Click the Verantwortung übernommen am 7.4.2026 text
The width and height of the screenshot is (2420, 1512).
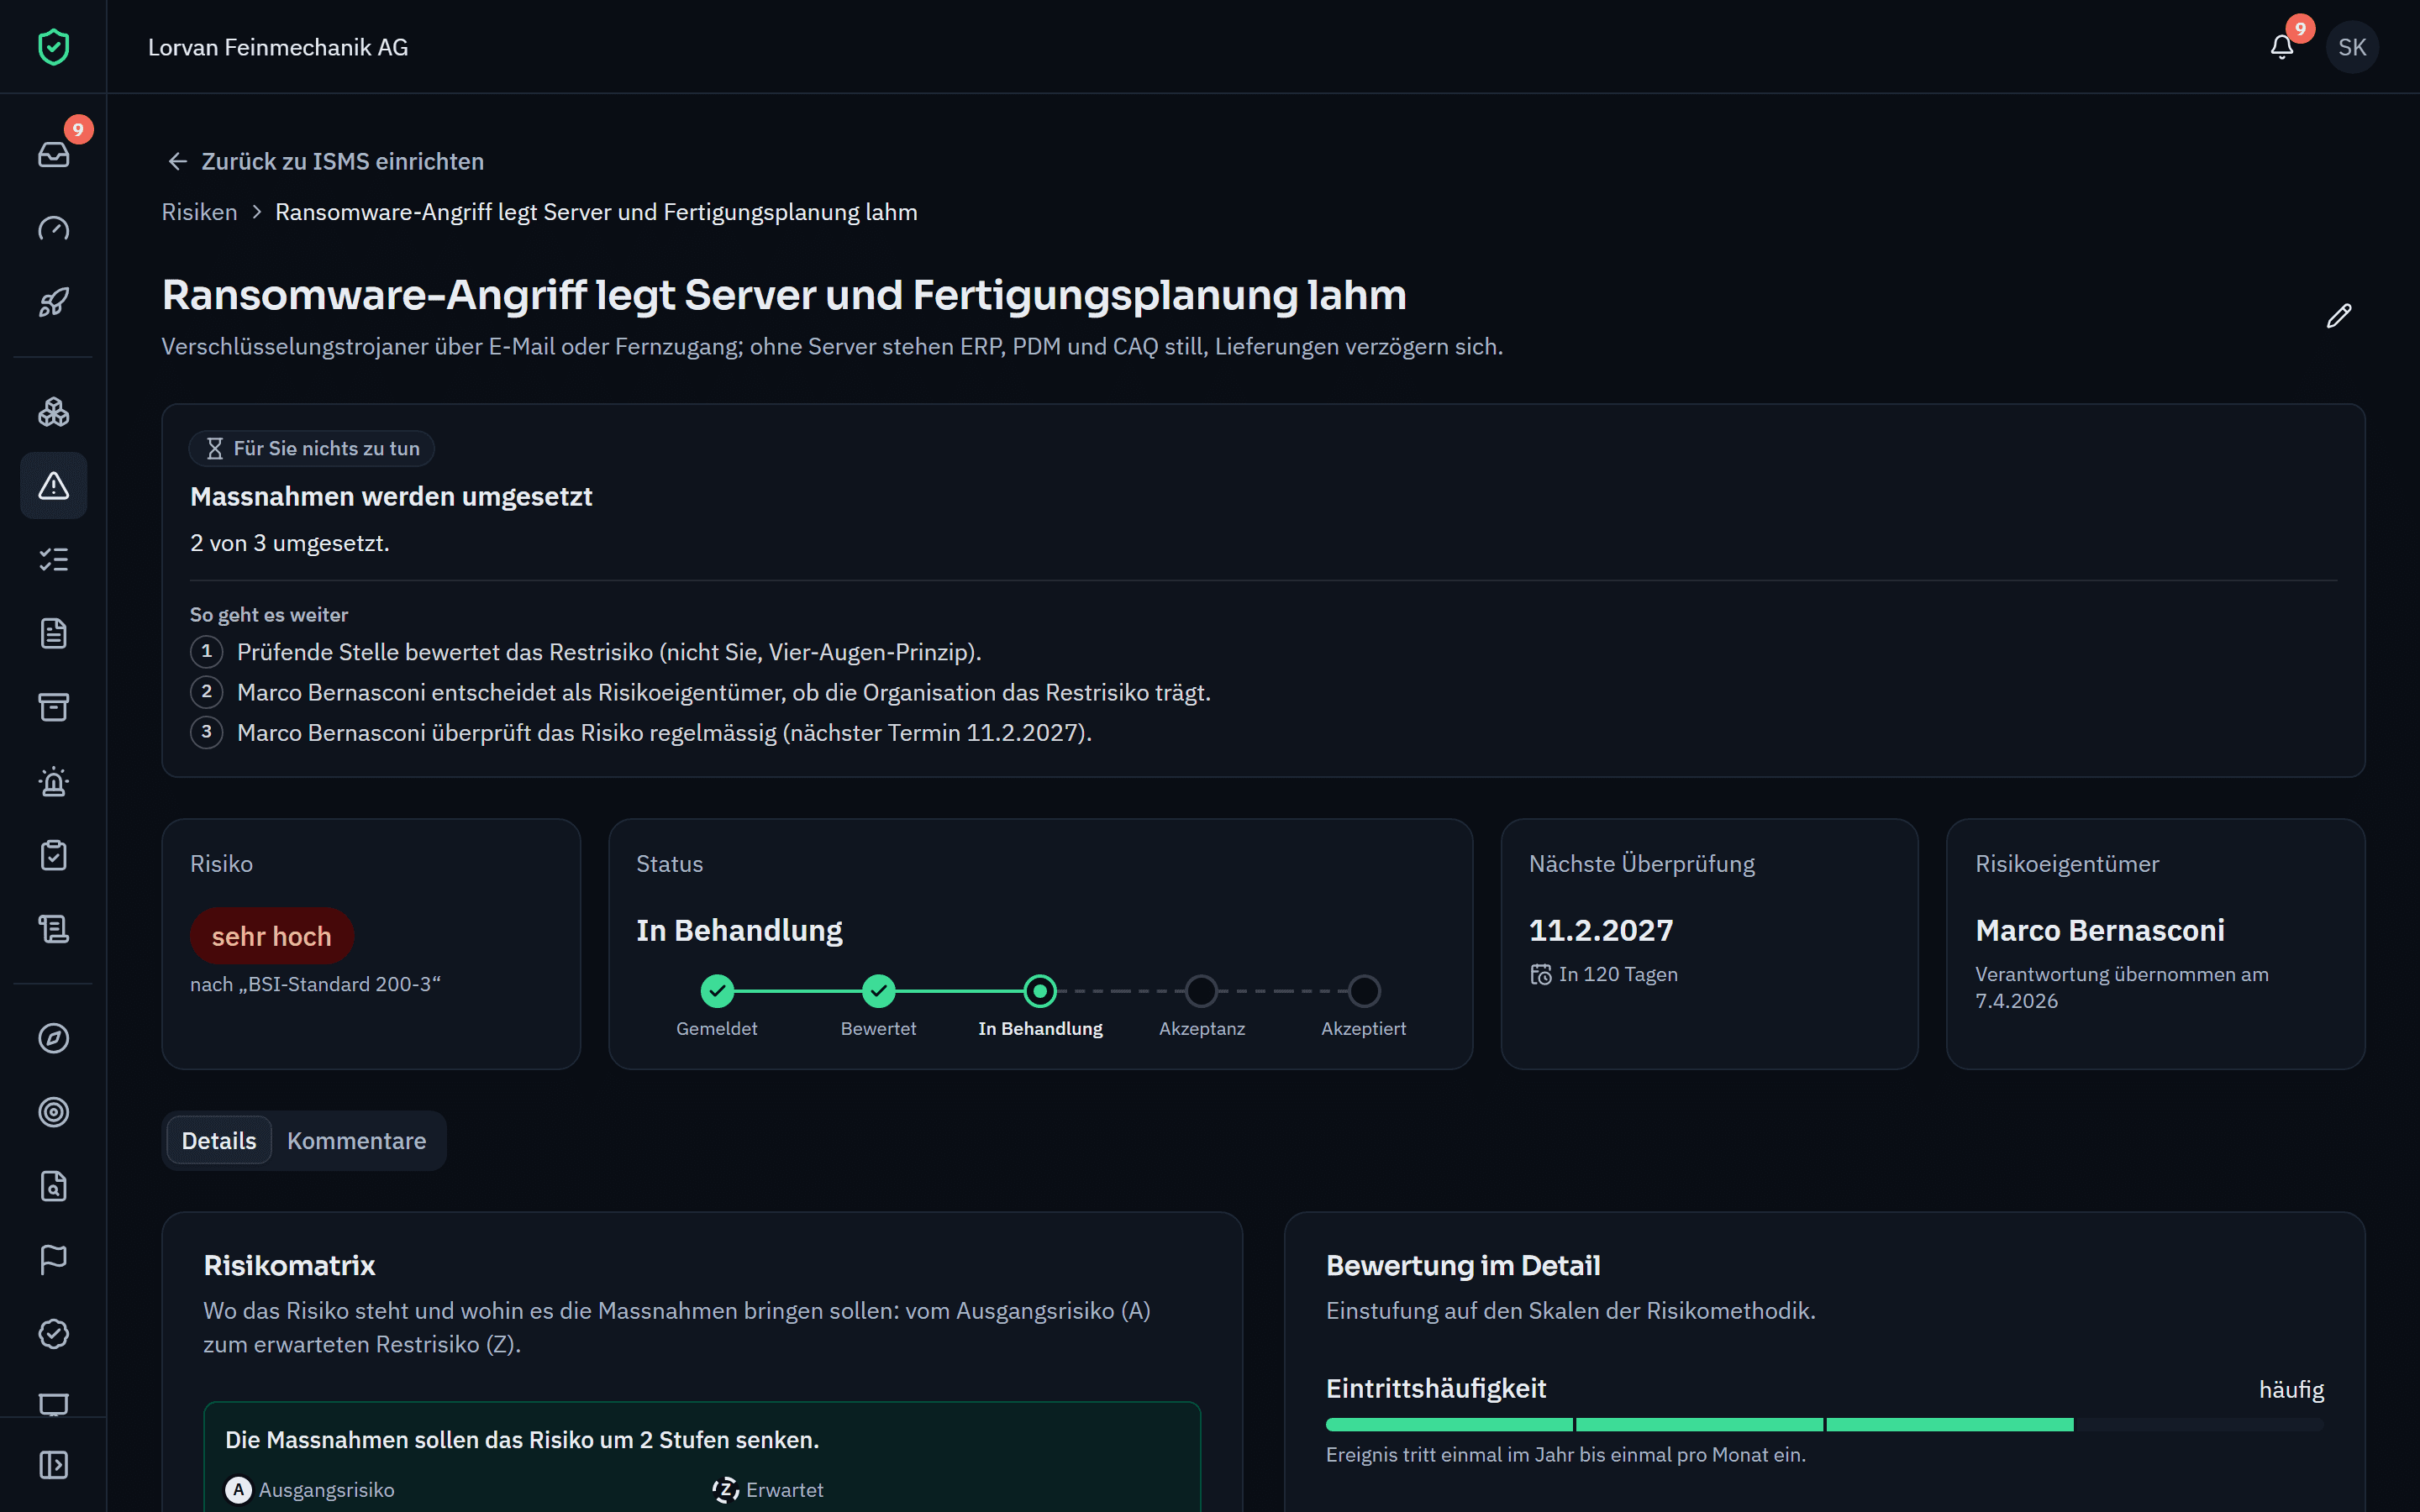[2122, 987]
